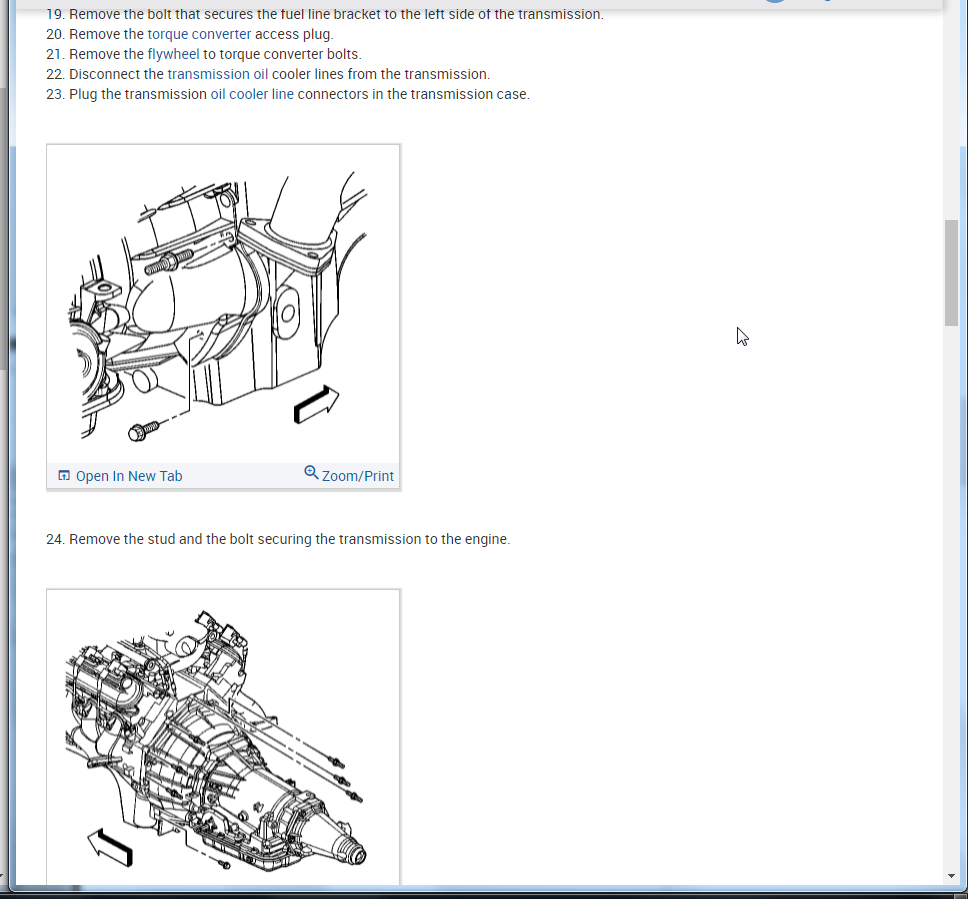Image resolution: width=968 pixels, height=899 pixels.
Task: Open the torque converter link
Action: [199, 34]
